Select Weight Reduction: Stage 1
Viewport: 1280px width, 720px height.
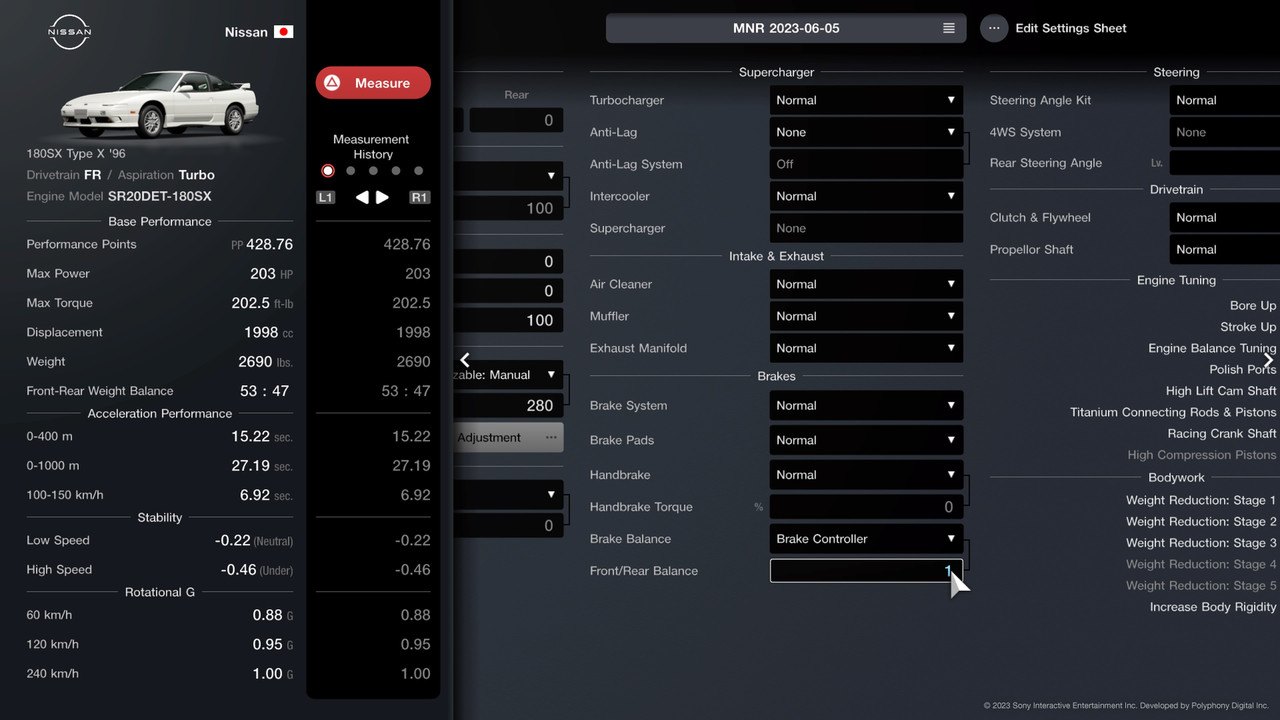tap(1201, 500)
